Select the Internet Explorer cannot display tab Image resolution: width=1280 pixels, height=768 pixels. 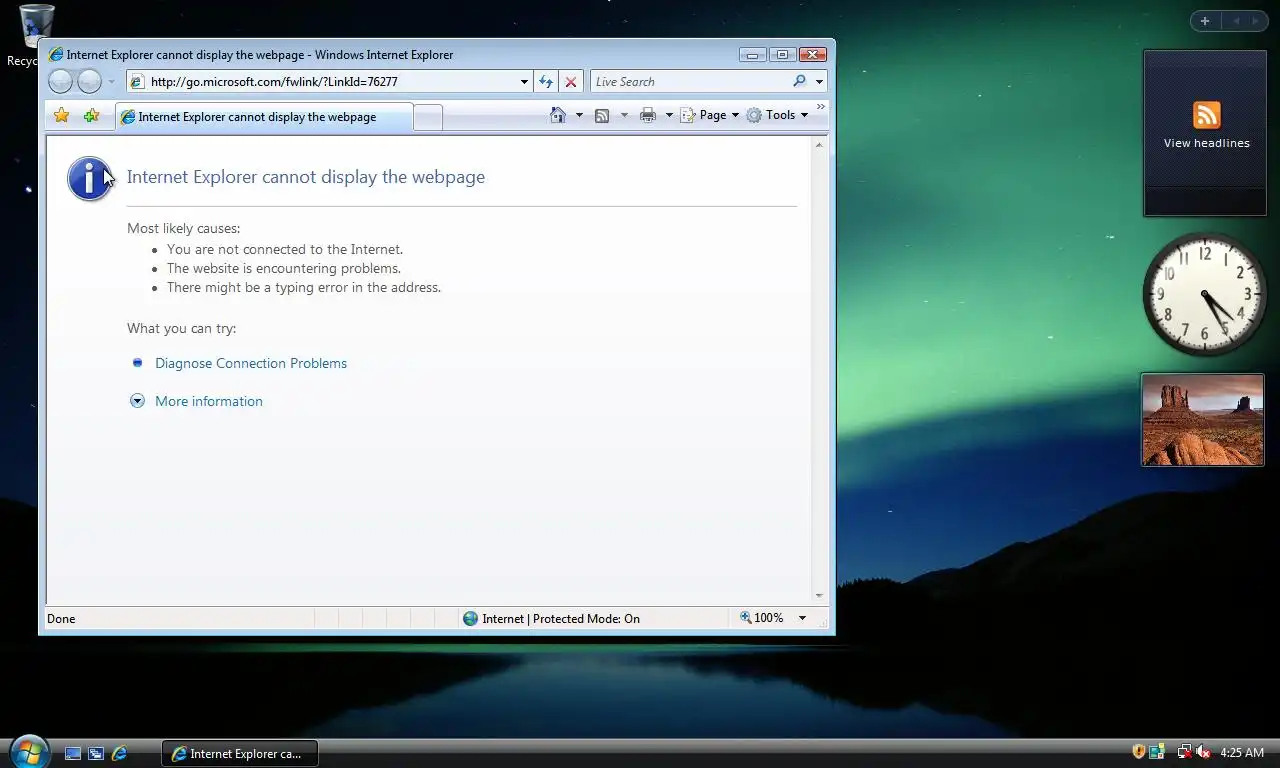pos(264,117)
